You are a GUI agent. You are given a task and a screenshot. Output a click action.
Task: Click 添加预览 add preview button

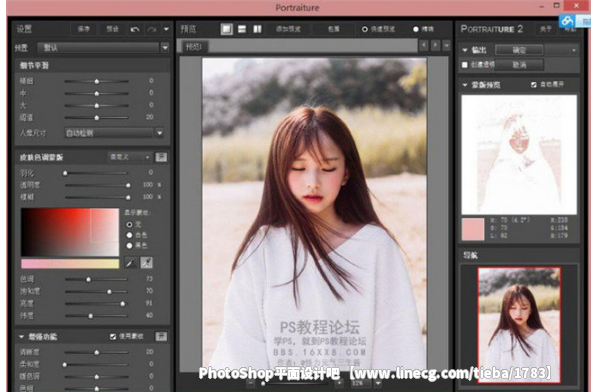pos(288,29)
